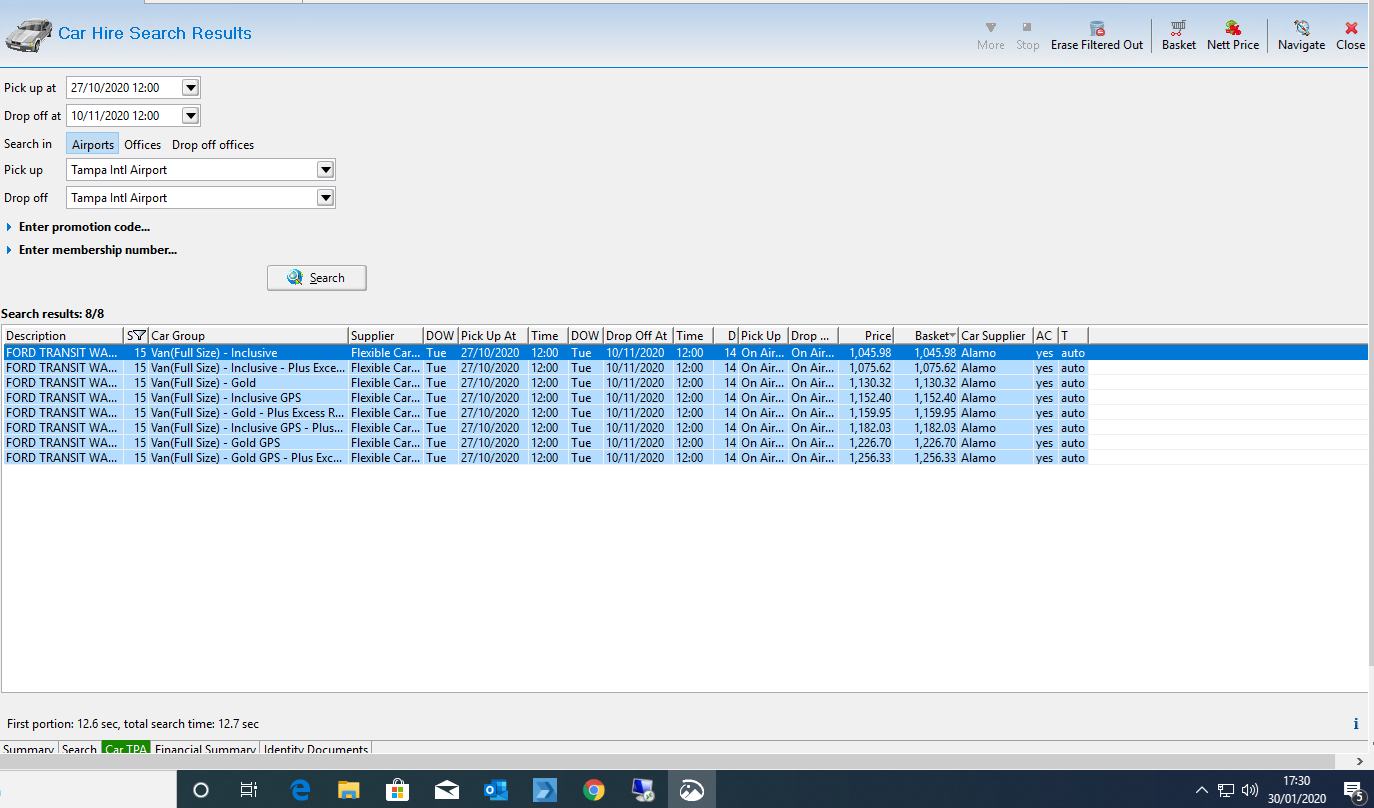1374x808 pixels.
Task: Click the Pick Up At column header
Action: (493, 336)
